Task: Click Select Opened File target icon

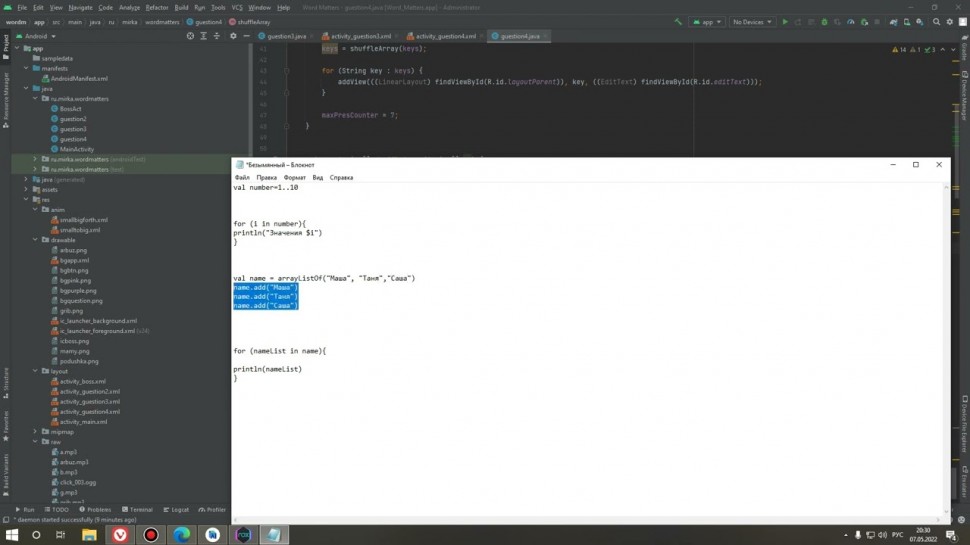Action: [x=191, y=36]
